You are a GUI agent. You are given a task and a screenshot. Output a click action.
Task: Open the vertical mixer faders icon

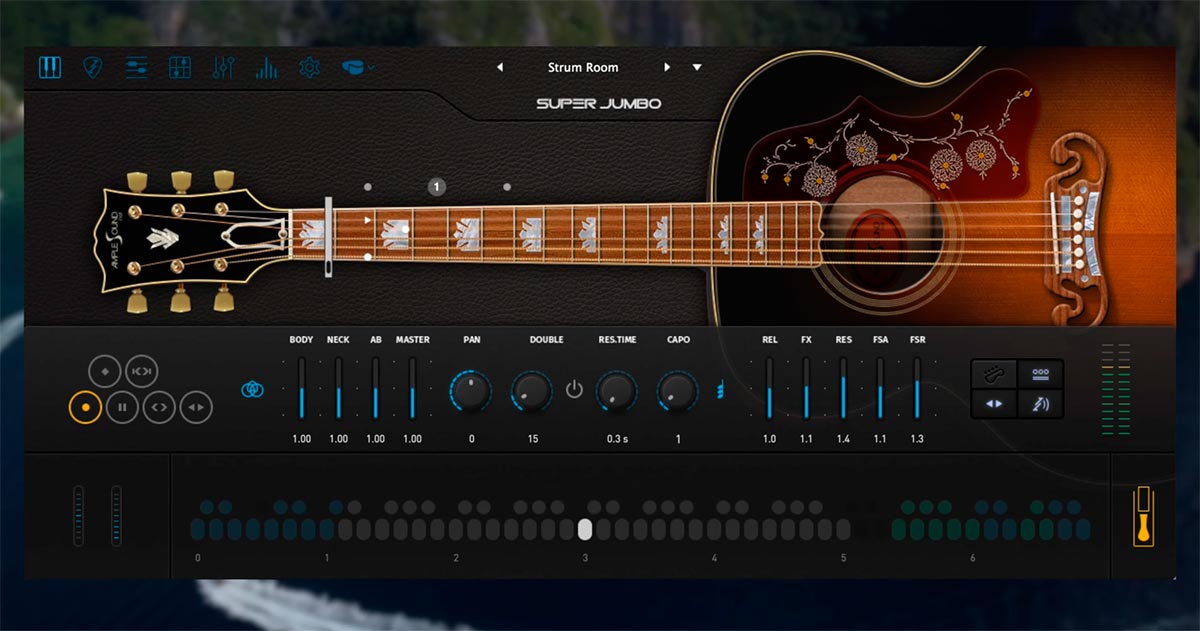point(223,68)
